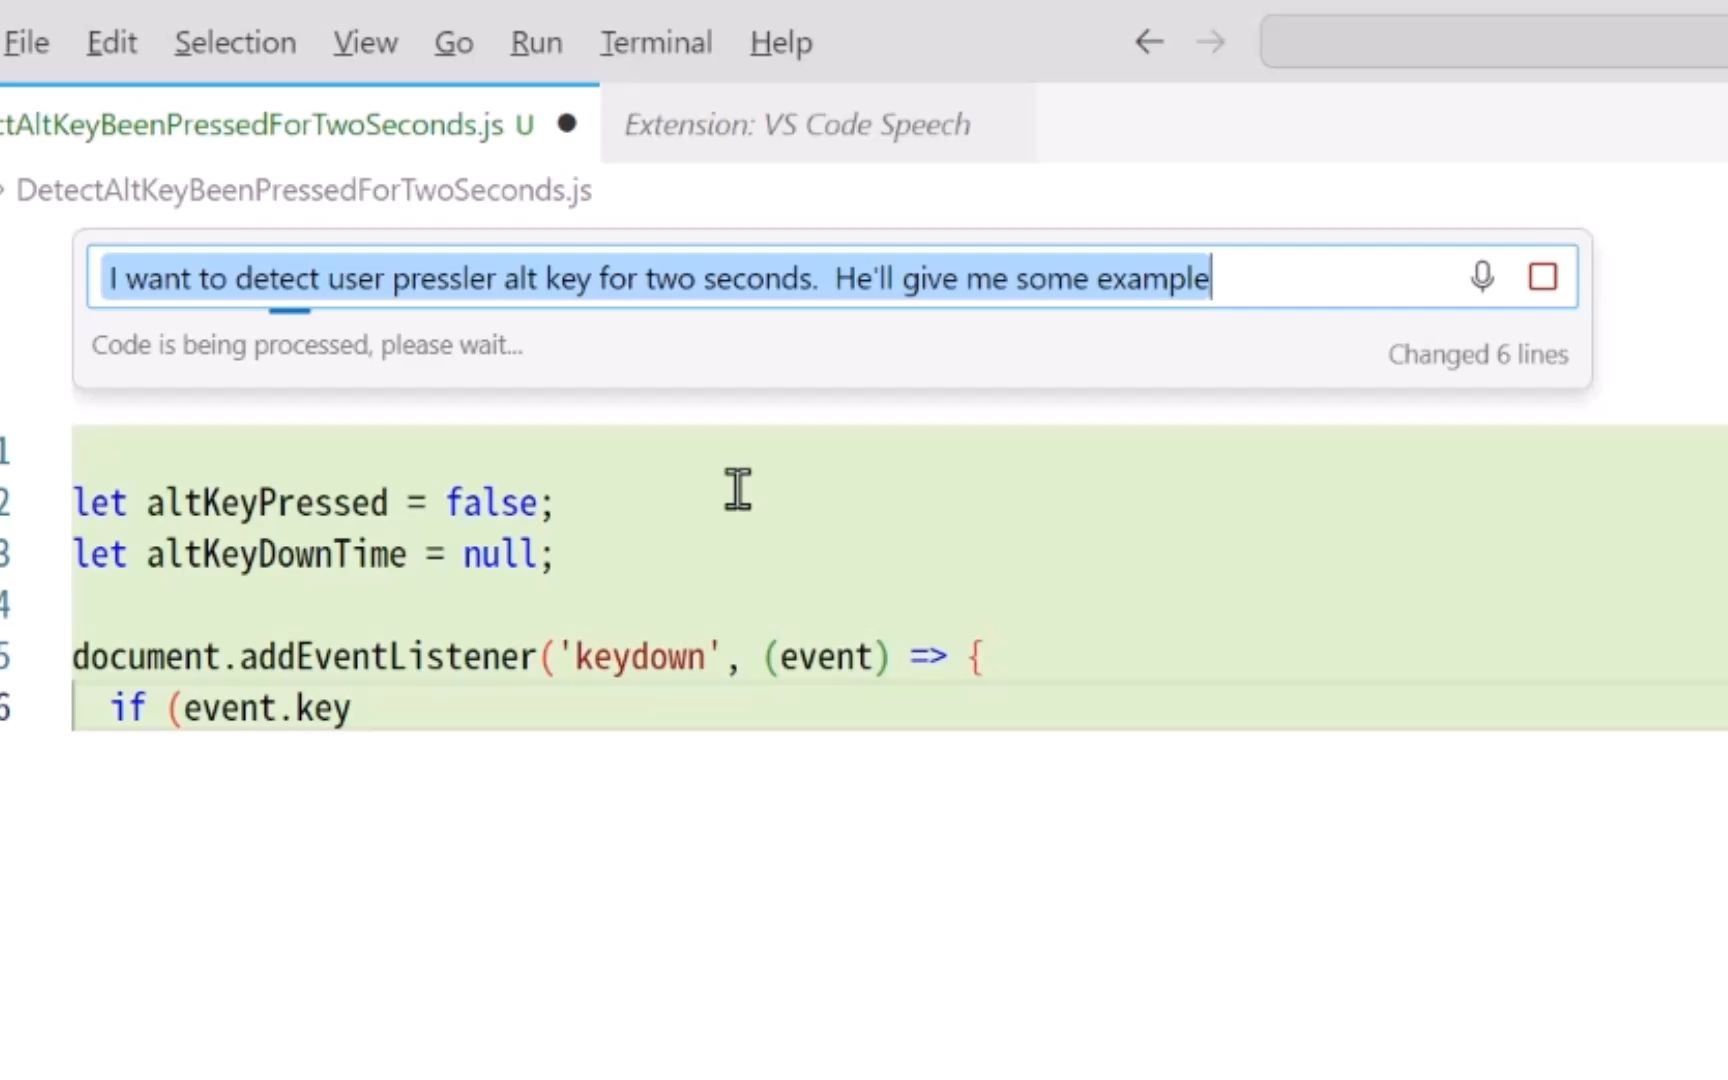Open the Run menu
This screenshot has height=1080, width=1728.
536,42
